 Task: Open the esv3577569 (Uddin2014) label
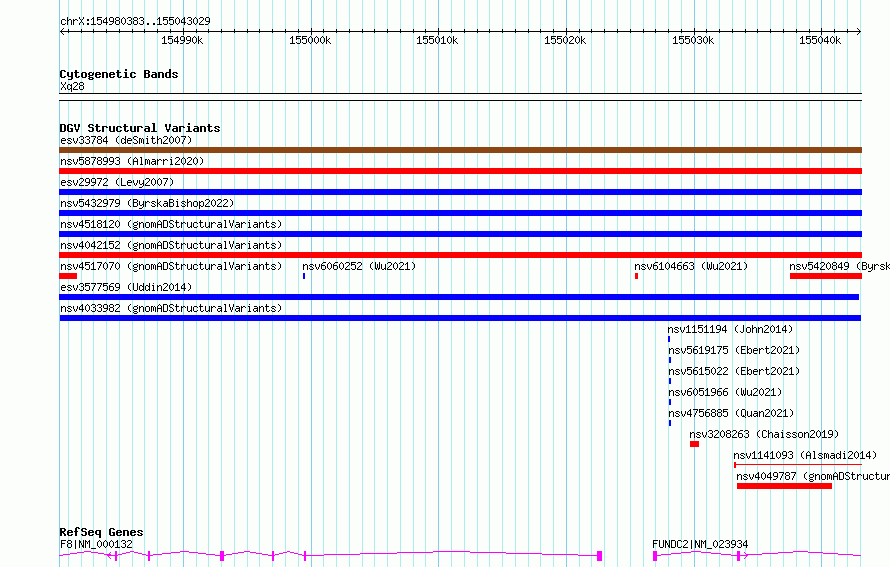click(x=126, y=287)
